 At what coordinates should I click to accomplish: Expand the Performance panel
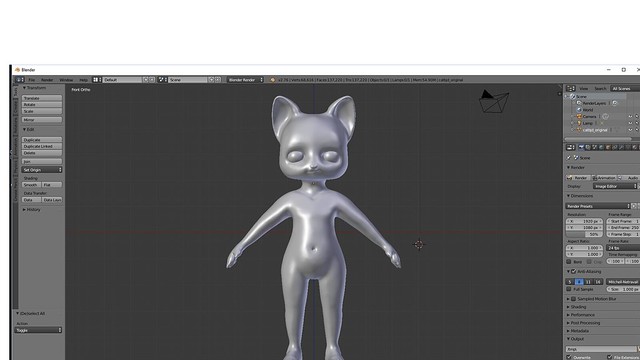[581, 315]
